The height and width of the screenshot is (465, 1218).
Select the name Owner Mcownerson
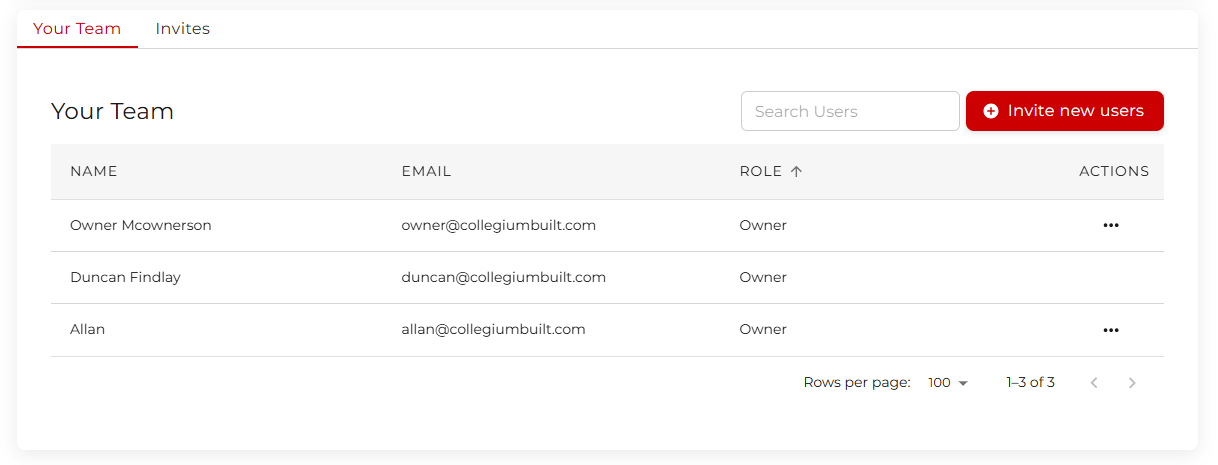point(141,225)
